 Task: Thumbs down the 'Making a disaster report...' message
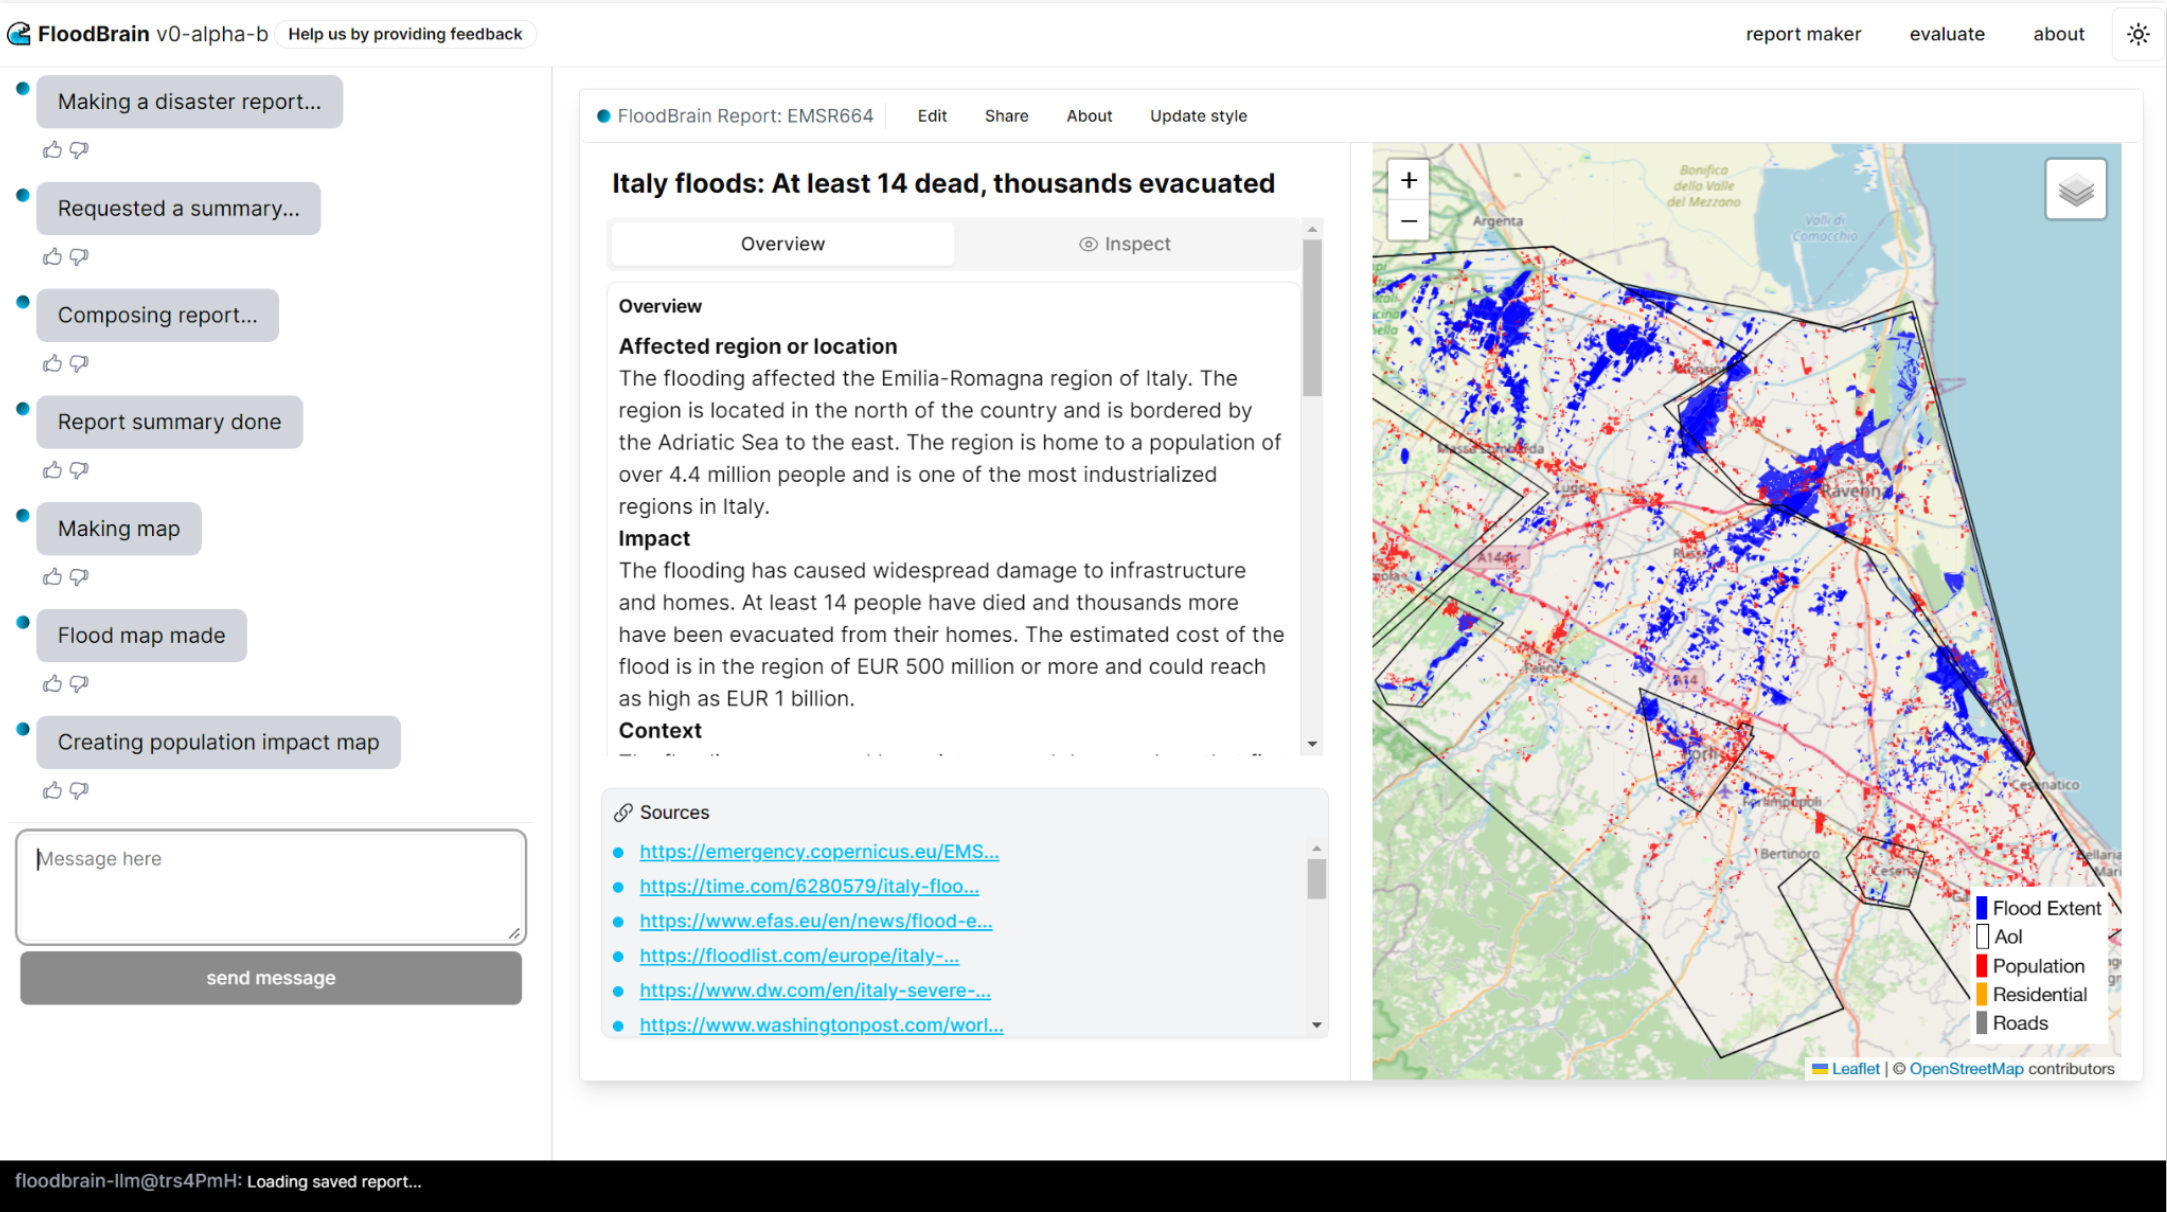click(x=79, y=150)
